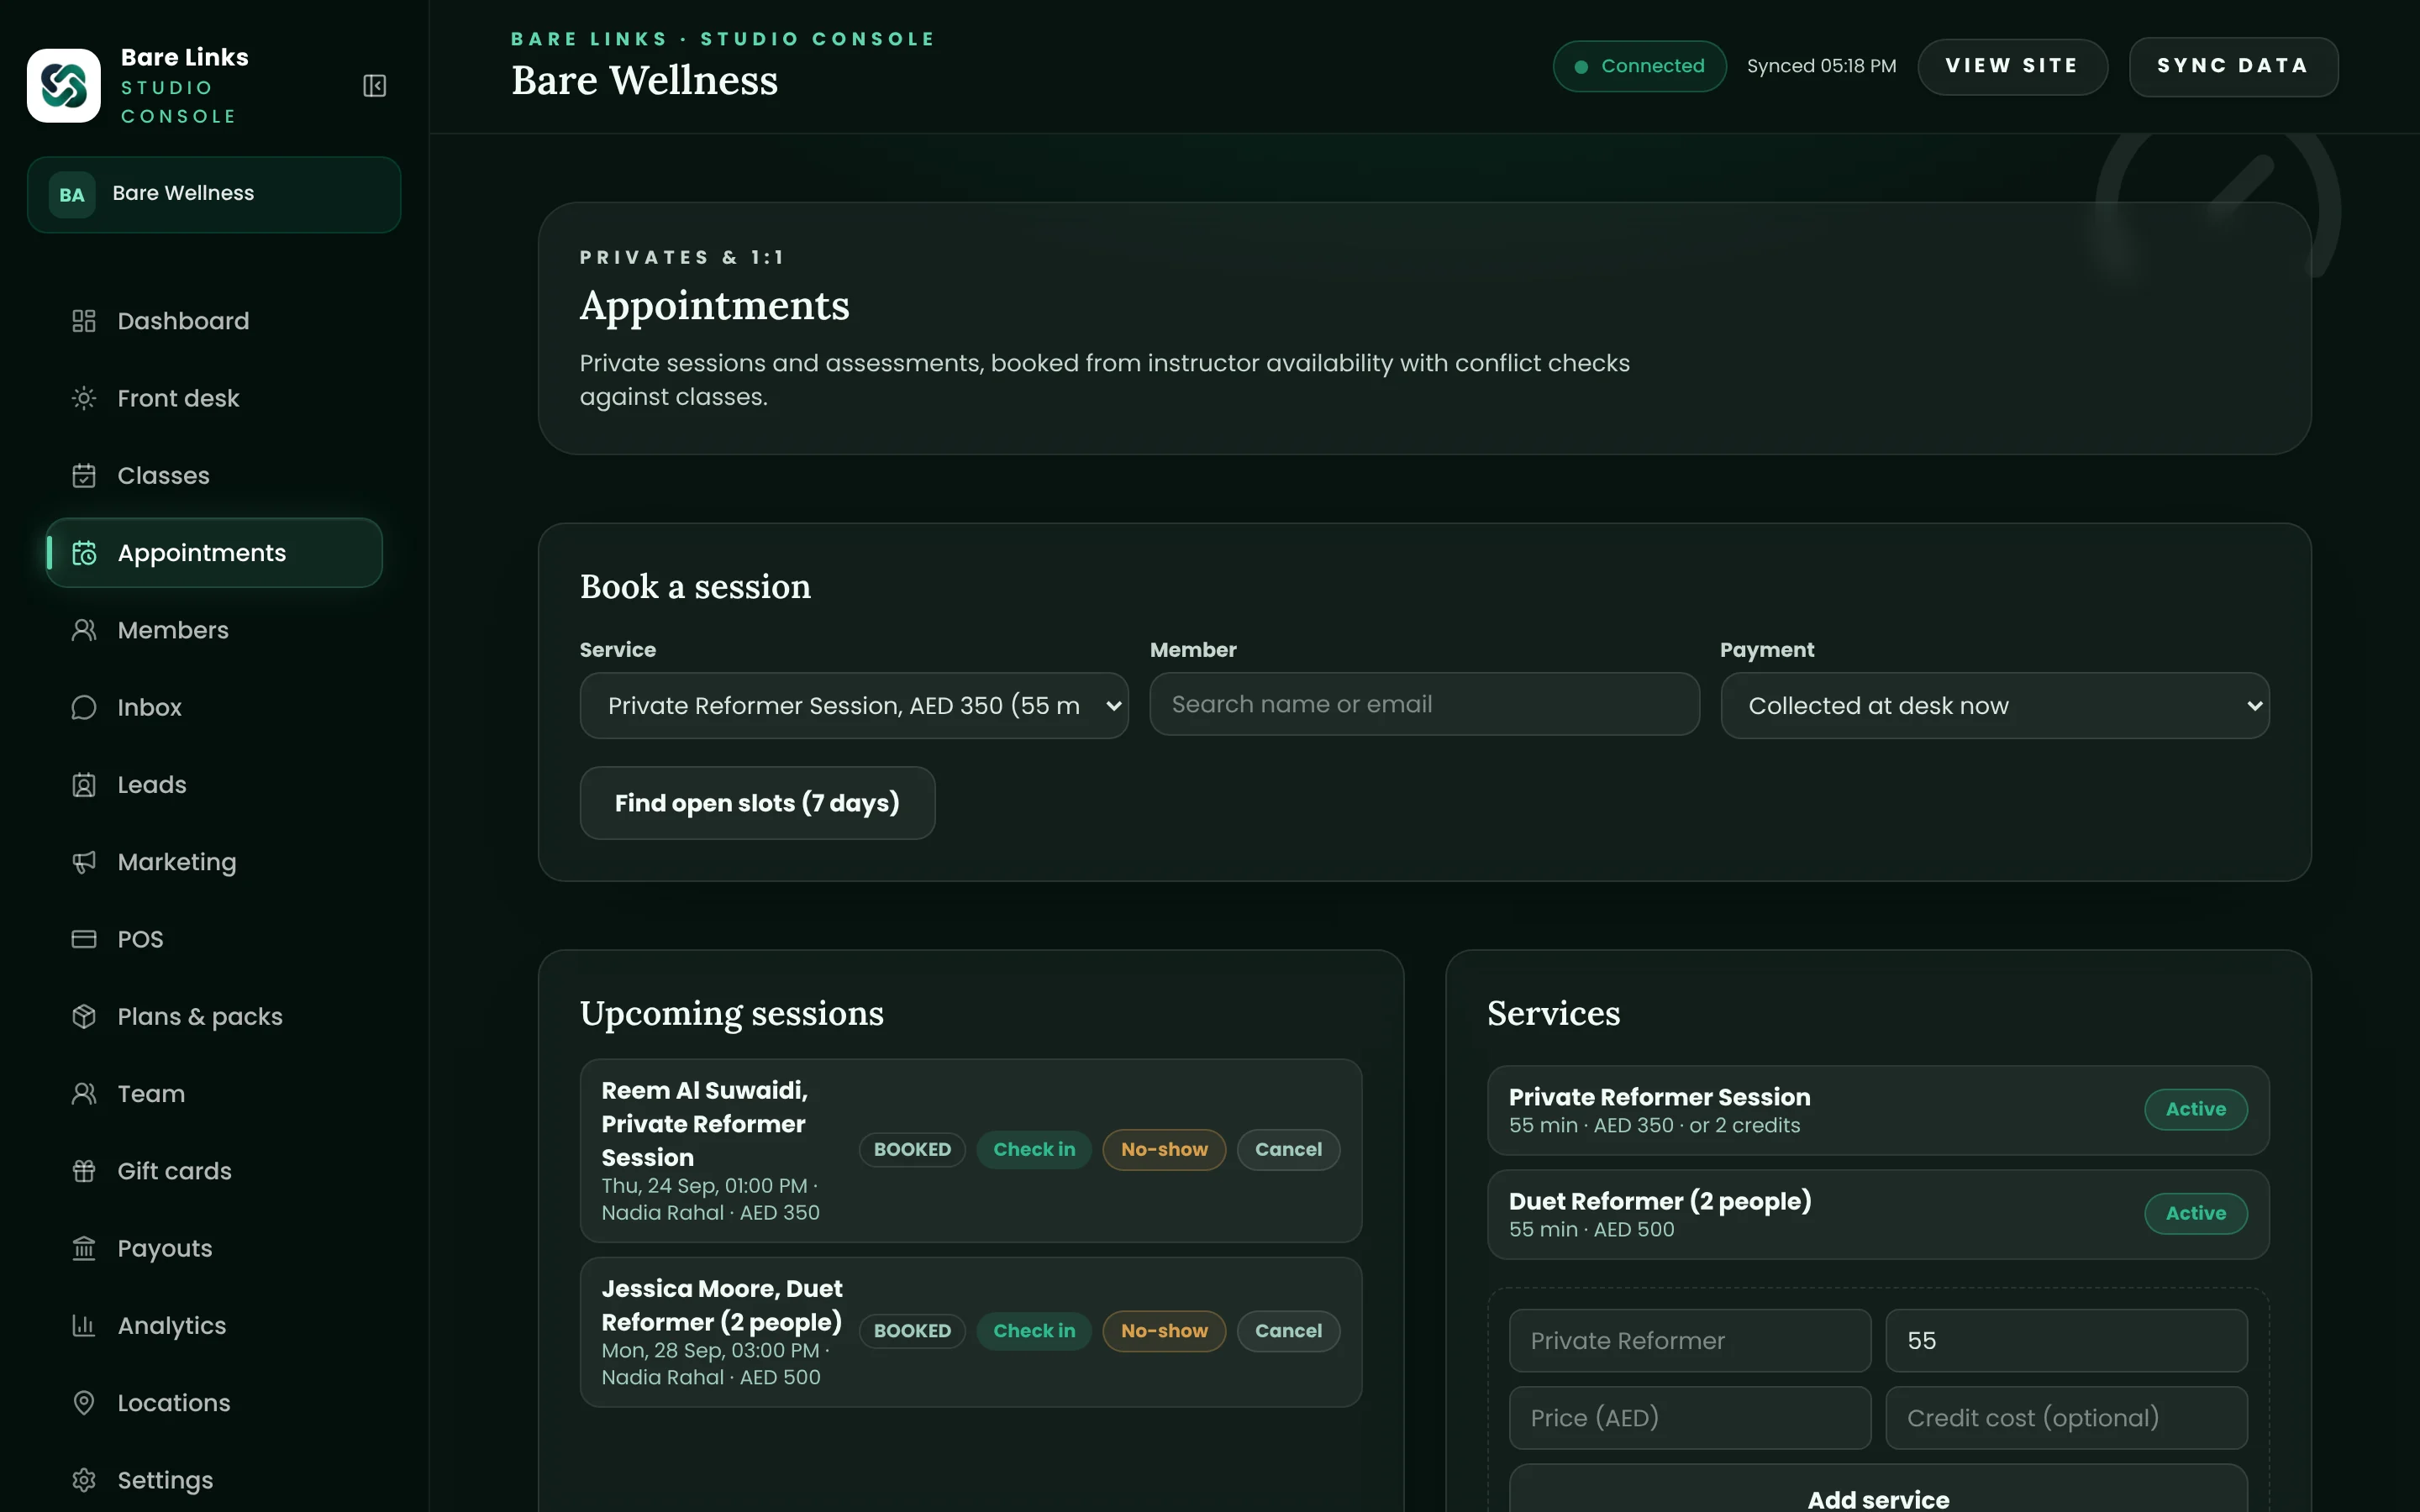Click the Inbox chat bubble icon
The height and width of the screenshot is (1512, 2420).
pos(84,707)
